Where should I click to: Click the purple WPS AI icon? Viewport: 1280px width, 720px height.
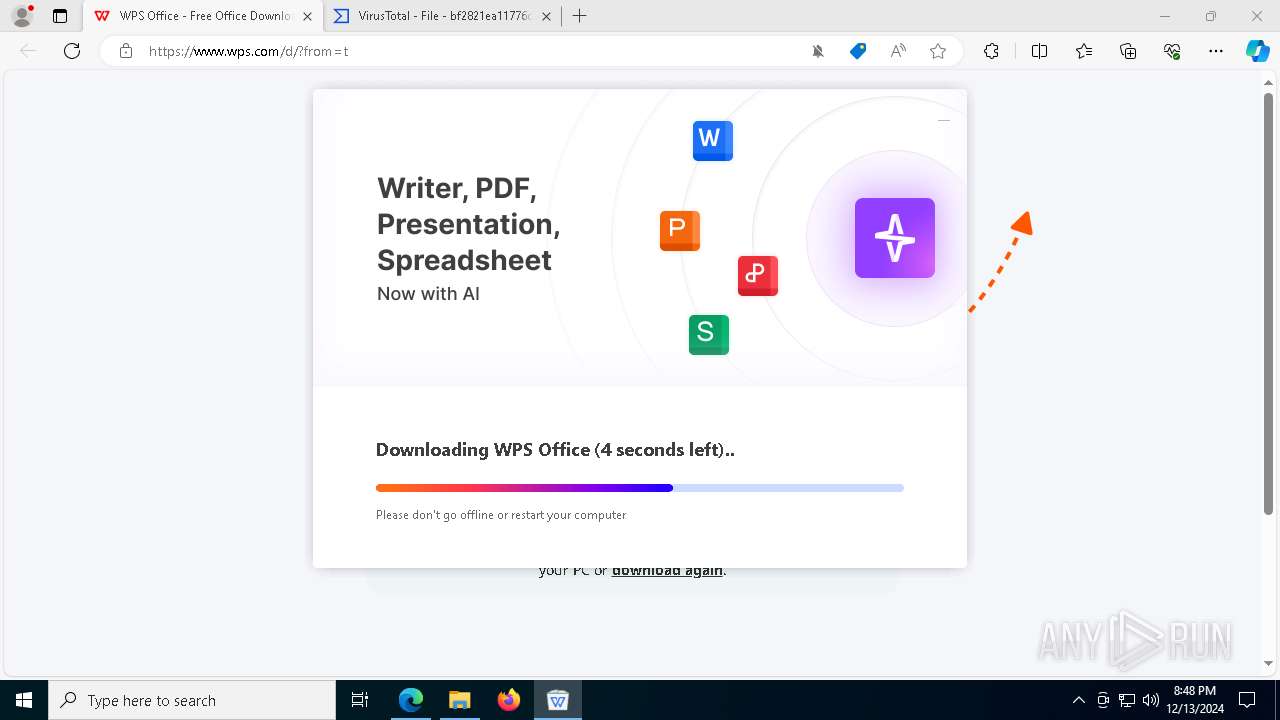(x=895, y=238)
